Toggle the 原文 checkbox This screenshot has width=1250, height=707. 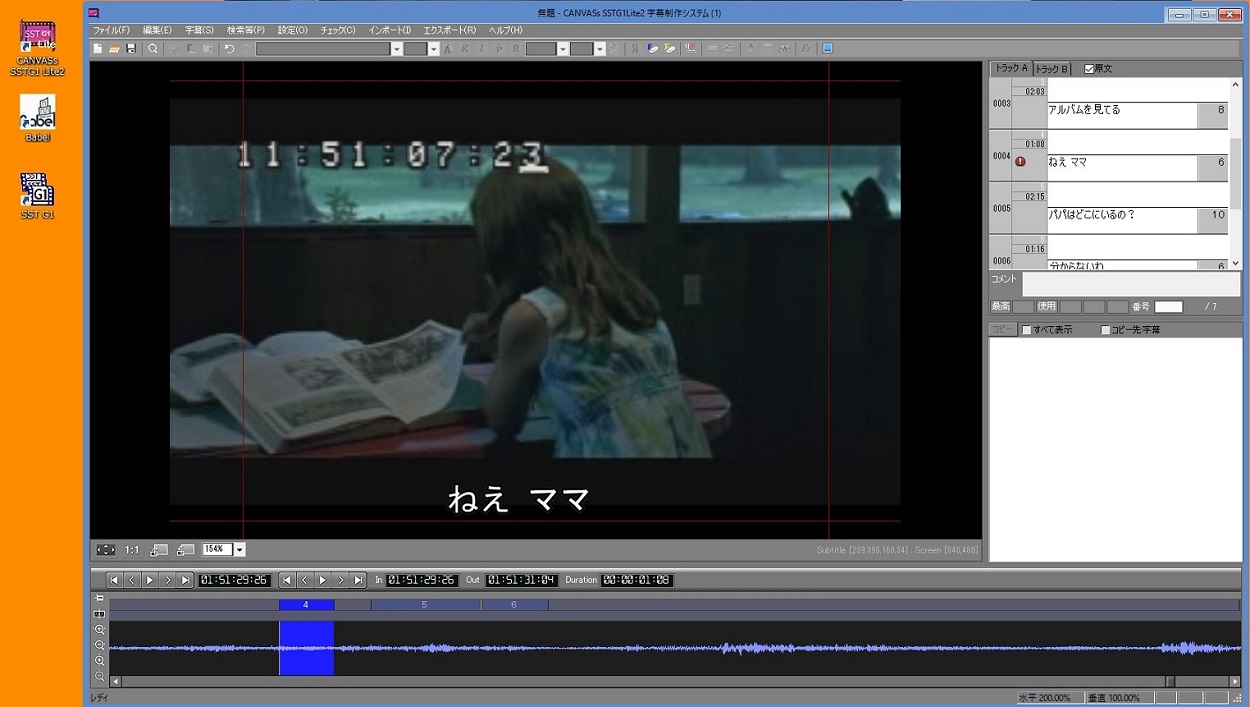pos(1089,69)
